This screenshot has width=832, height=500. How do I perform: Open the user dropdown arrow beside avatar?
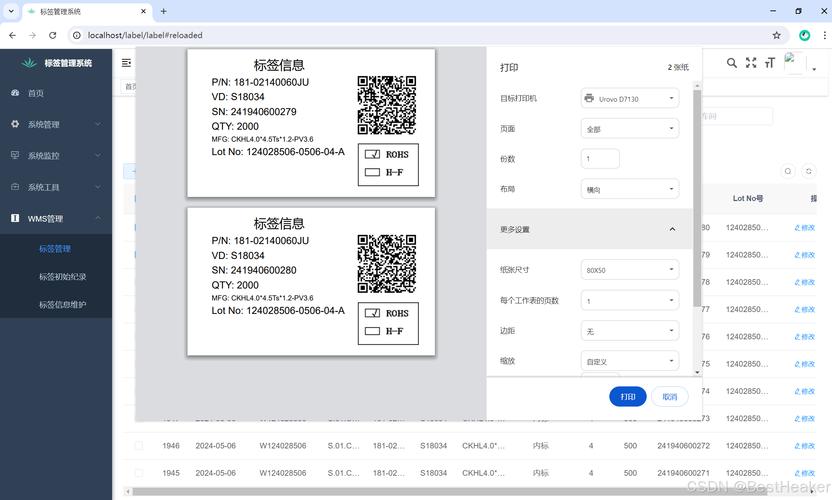point(814,69)
